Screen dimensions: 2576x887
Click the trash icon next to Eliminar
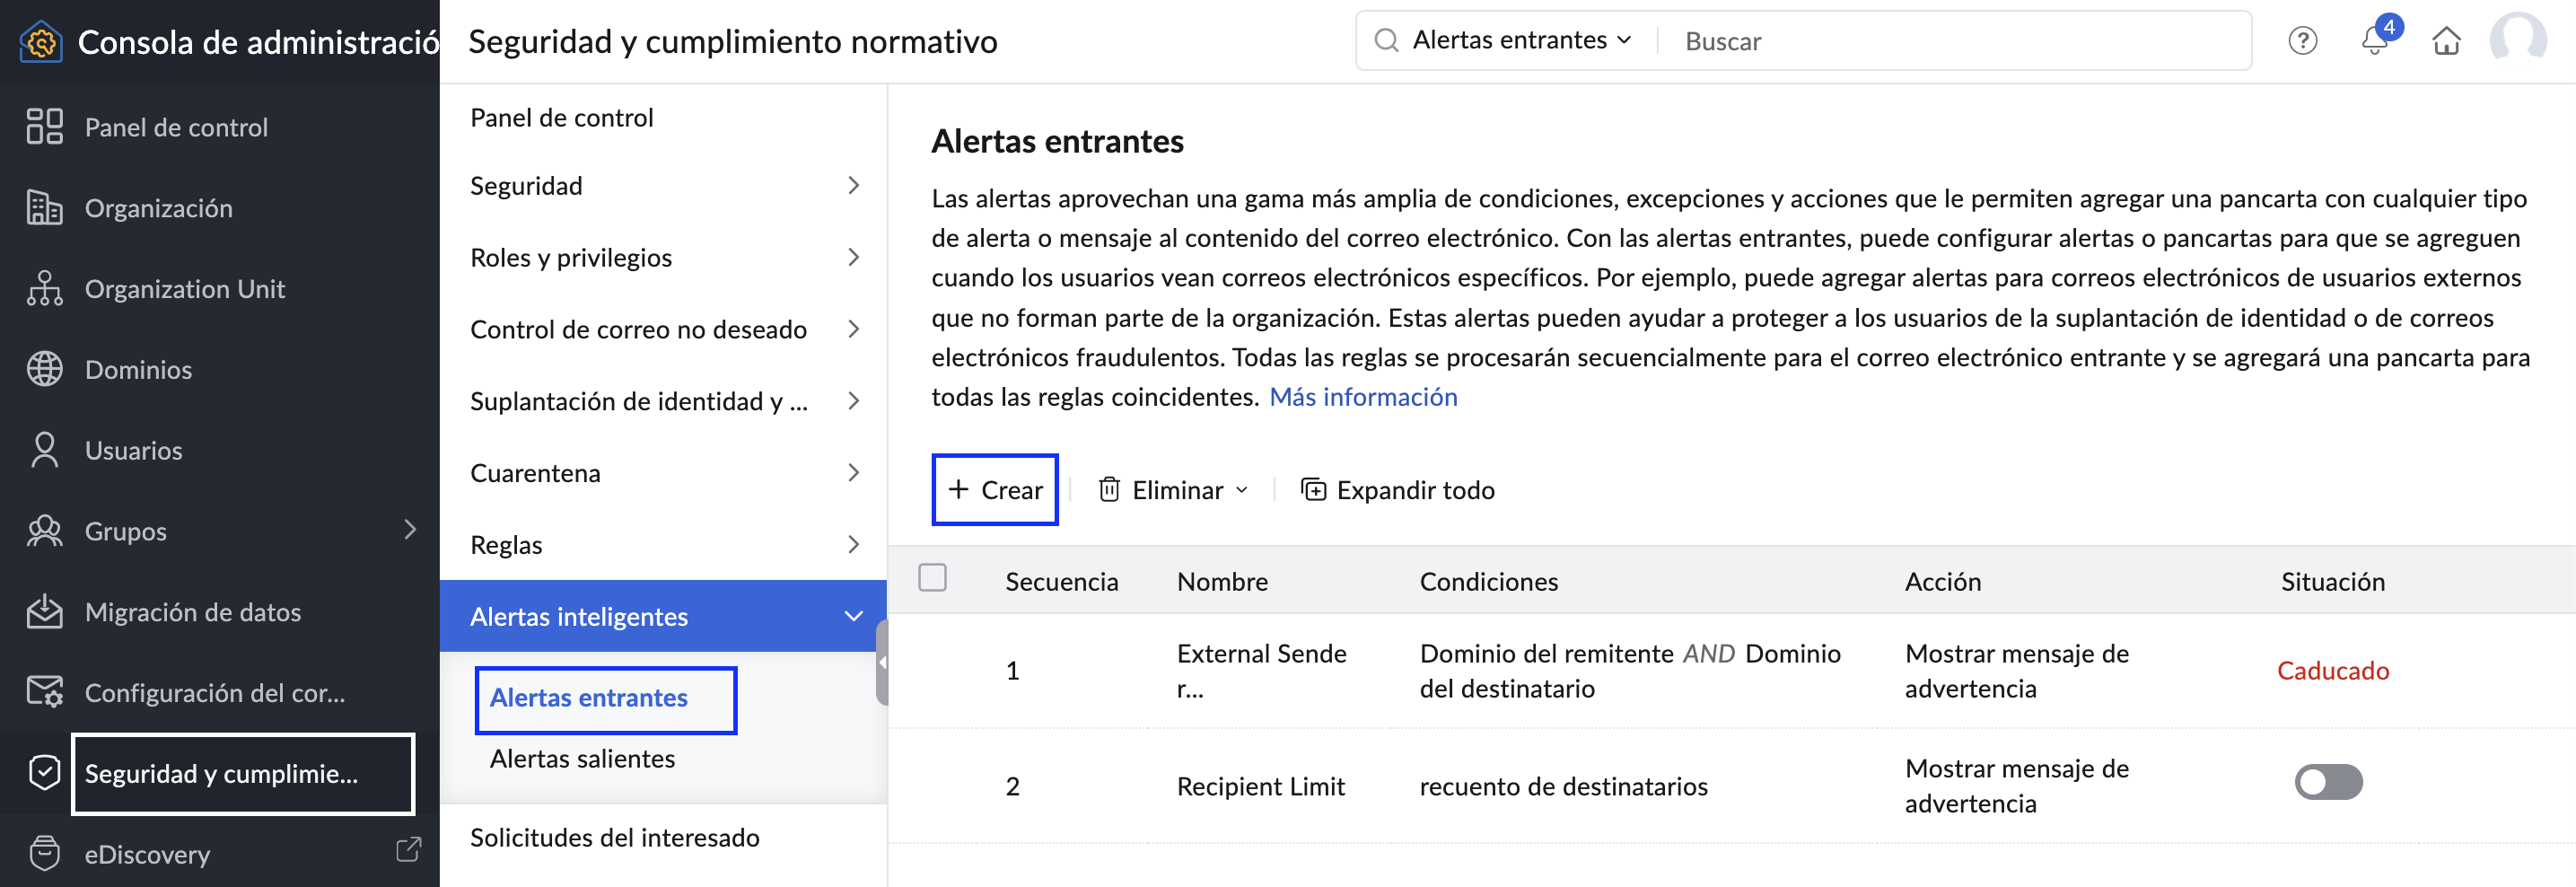[1109, 490]
